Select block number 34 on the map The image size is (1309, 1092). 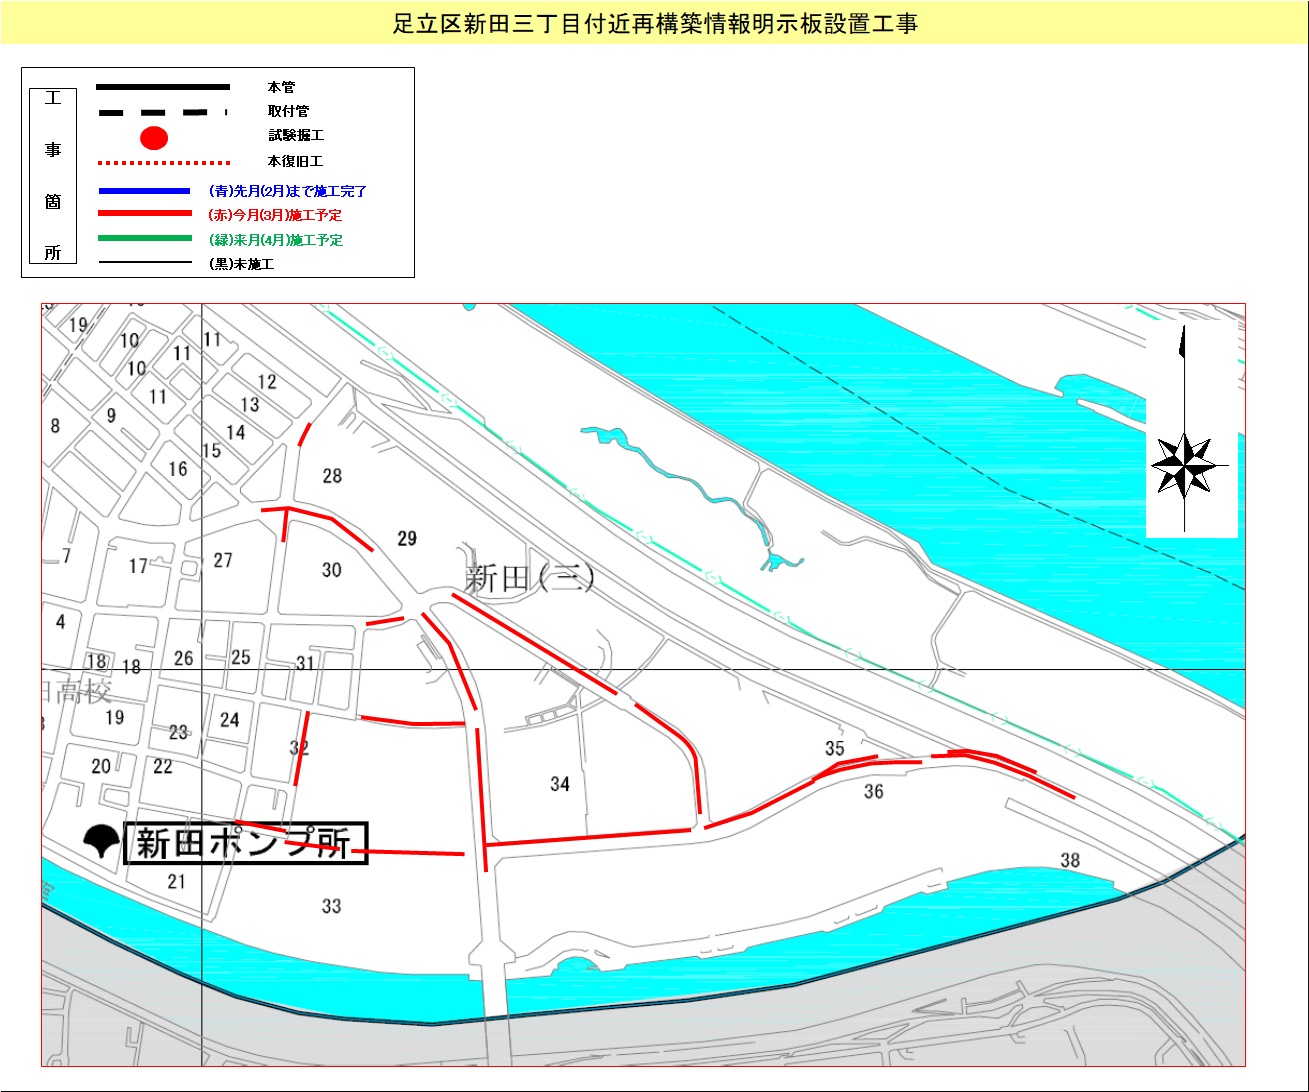click(560, 784)
